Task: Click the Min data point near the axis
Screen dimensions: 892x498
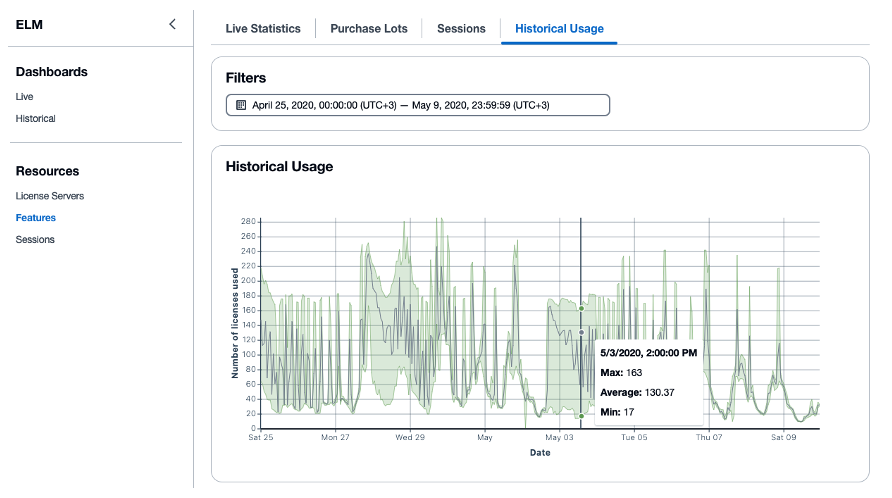Action: click(x=581, y=416)
